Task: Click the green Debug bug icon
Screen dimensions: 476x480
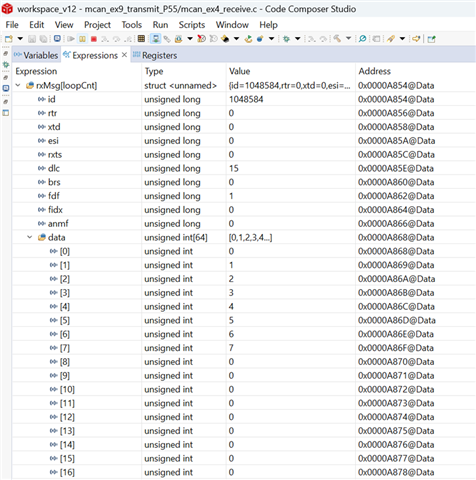Action: pyautogui.click(x=286, y=39)
